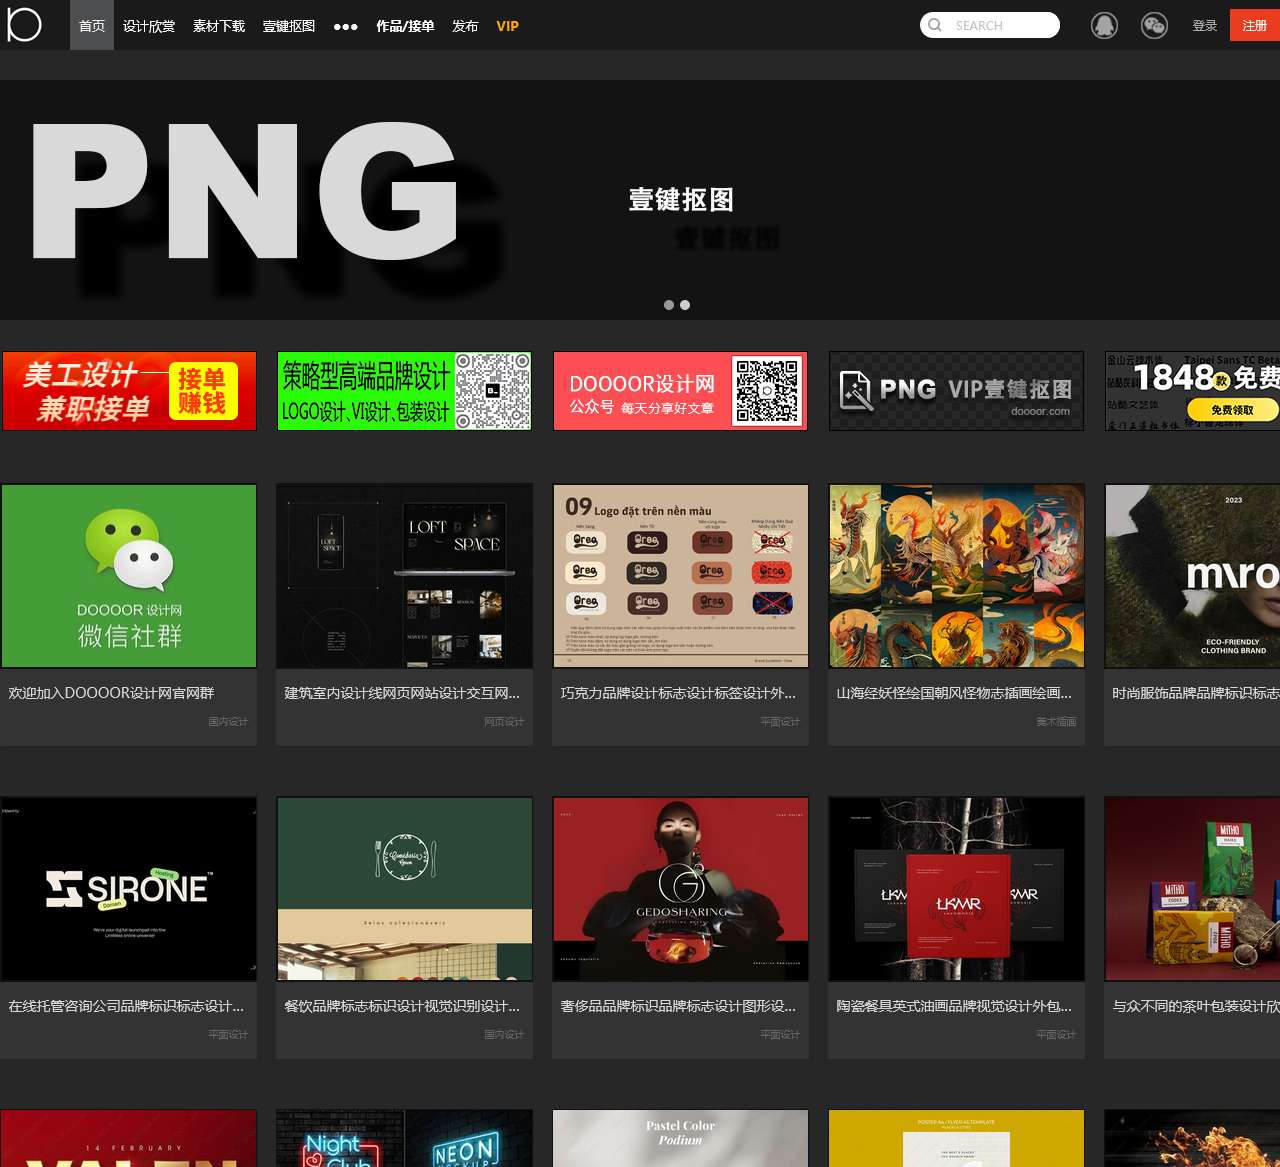The width and height of the screenshot is (1280, 1167).
Task: Open 设计欣赏 menu item
Action: tap(149, 26)
